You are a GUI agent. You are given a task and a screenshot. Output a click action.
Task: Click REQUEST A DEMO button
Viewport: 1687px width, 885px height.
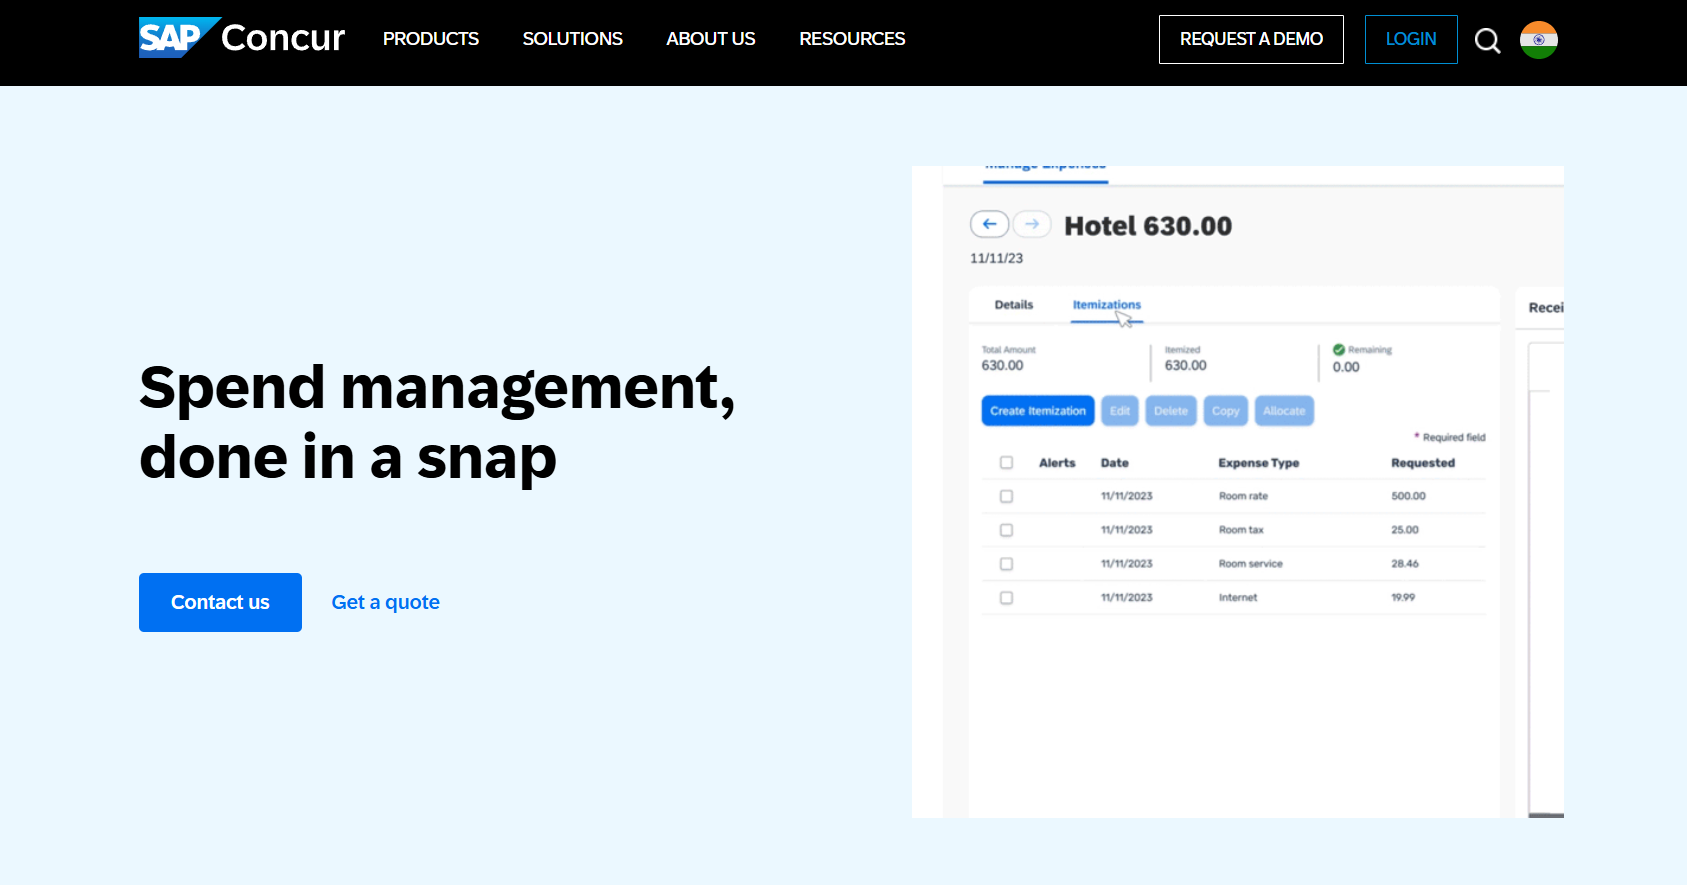click(1251, 39)
